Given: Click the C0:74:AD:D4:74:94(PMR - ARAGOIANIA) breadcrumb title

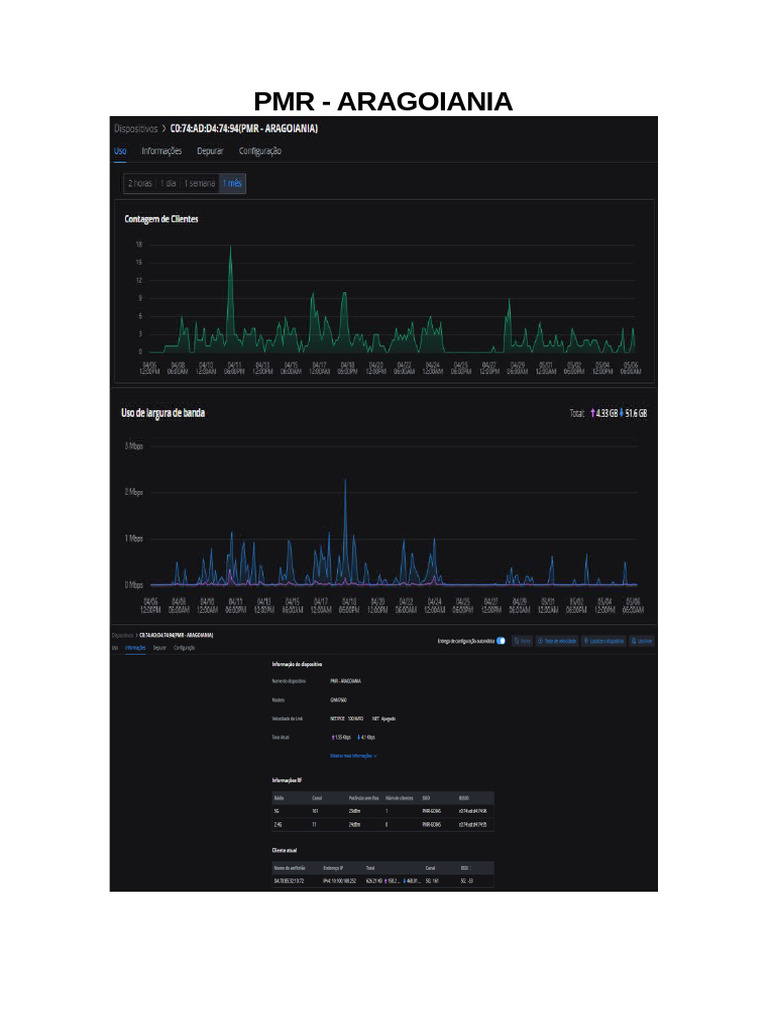Looking at the screenshot, I should pyautogui.click(x=244, y=129).
